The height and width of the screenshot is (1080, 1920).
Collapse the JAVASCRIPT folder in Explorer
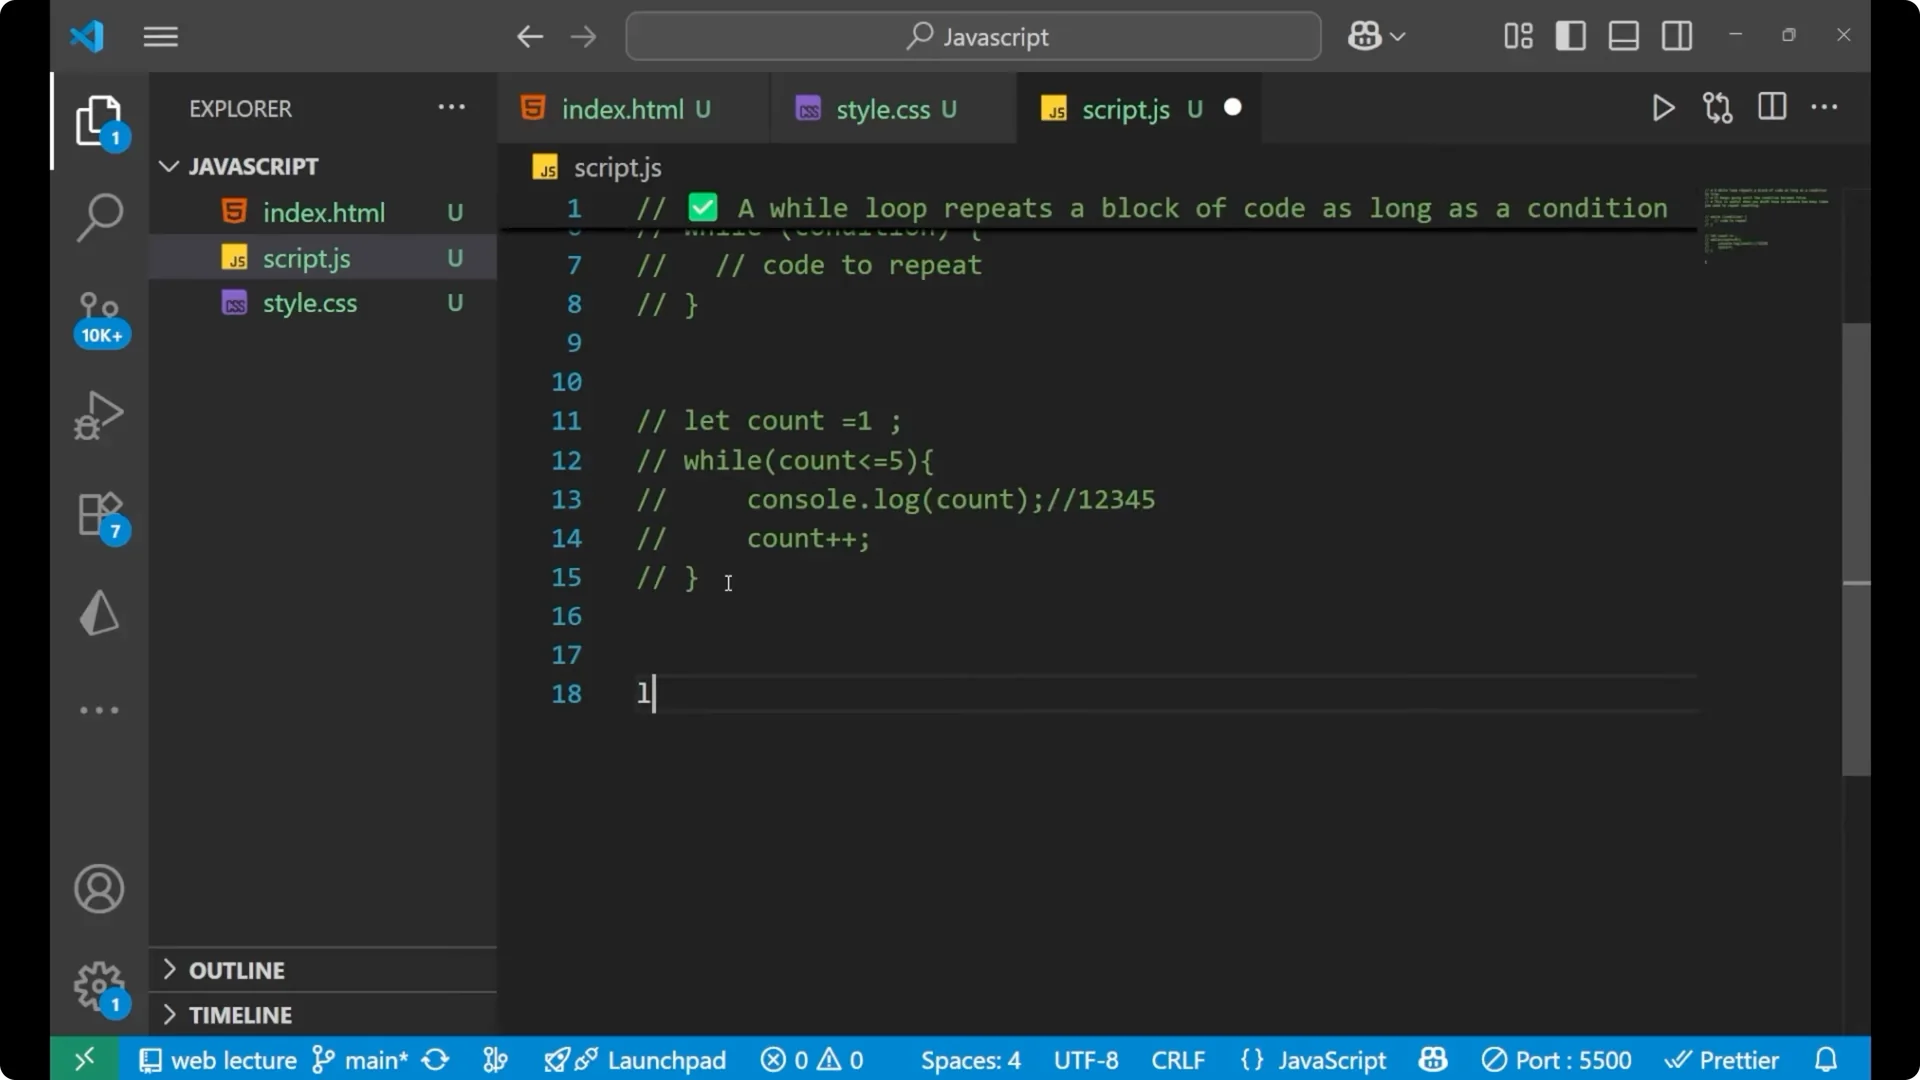(x=168, y=166)
